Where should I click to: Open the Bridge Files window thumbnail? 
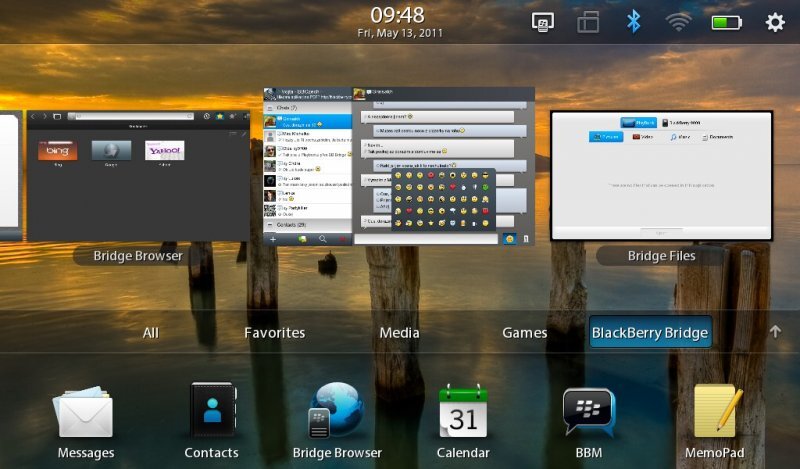pos(661,176)
